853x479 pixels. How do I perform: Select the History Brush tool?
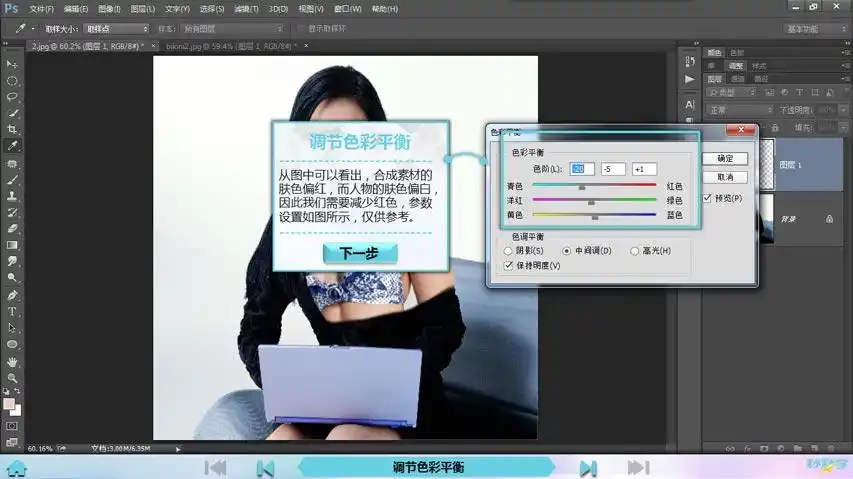(12, 212)
